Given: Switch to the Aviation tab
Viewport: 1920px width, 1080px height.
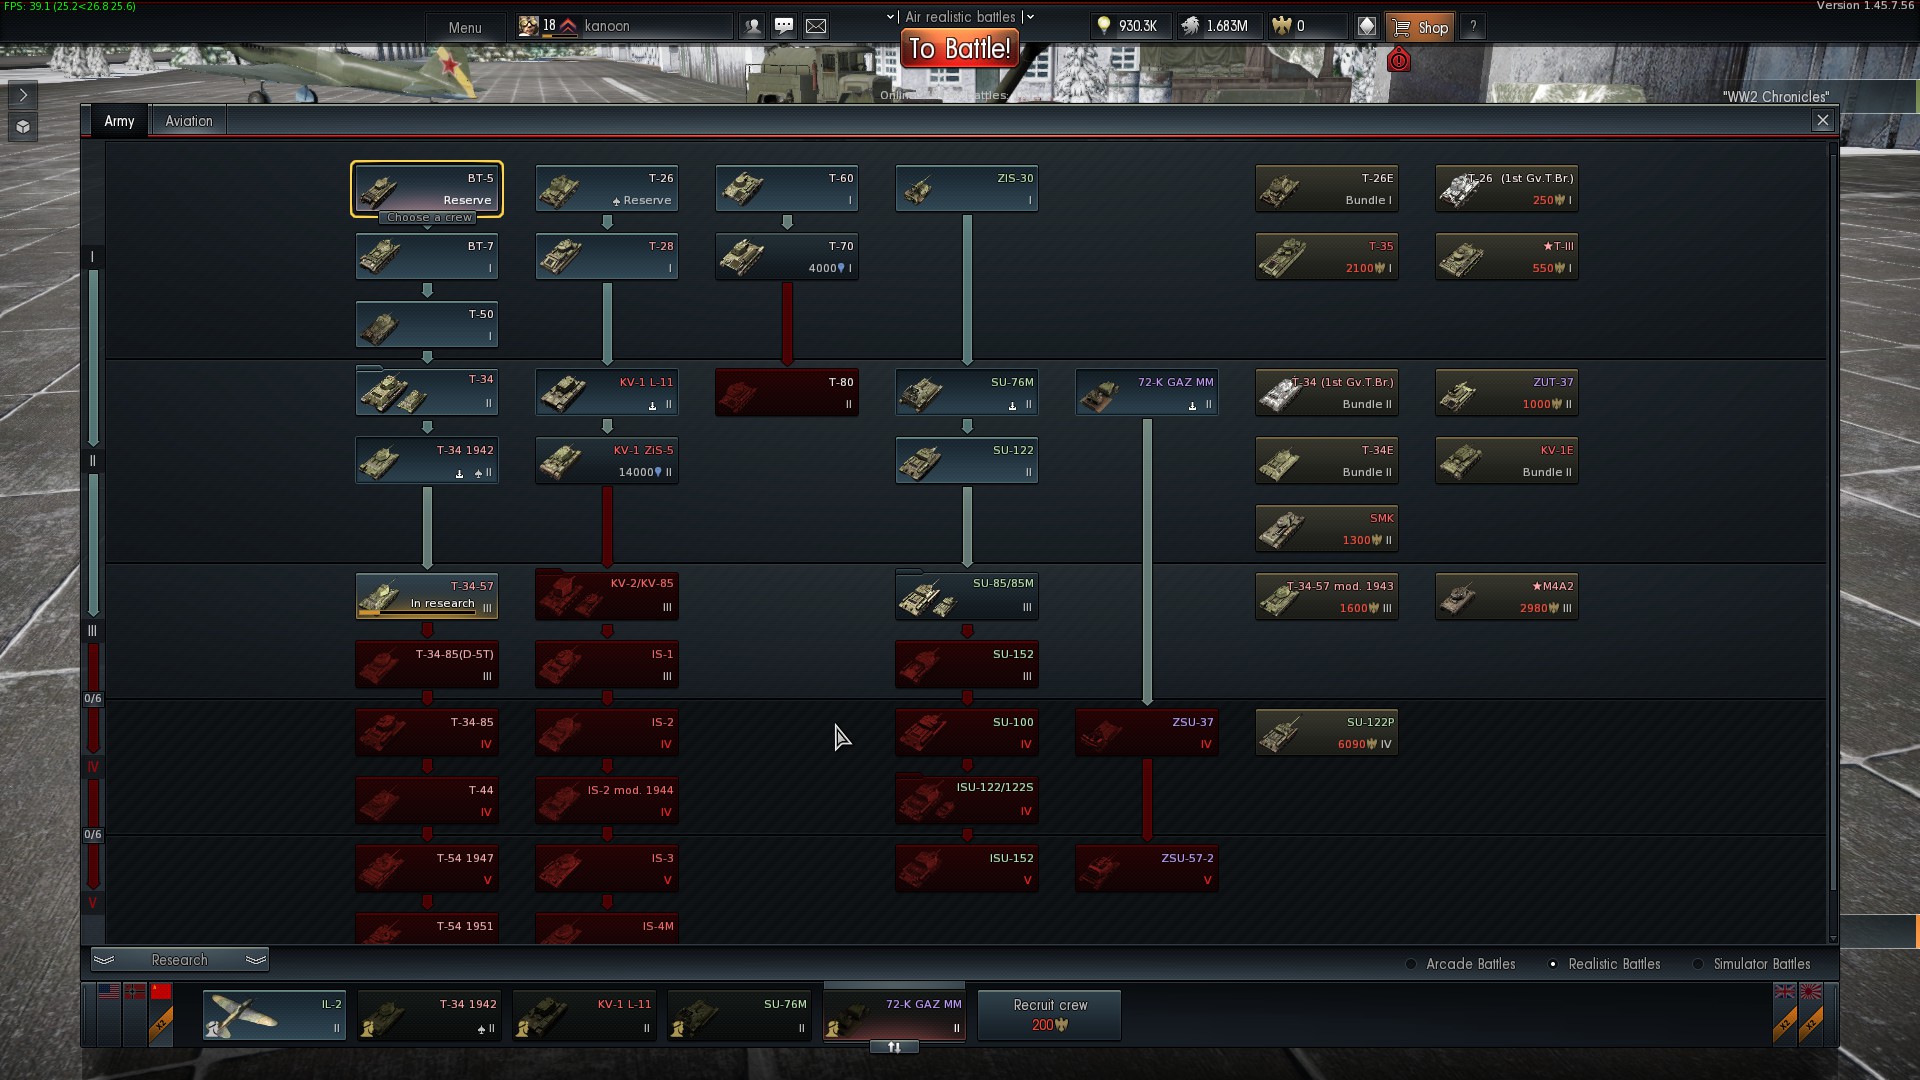Looking at the screenshot, I should [x=189, y=121].
